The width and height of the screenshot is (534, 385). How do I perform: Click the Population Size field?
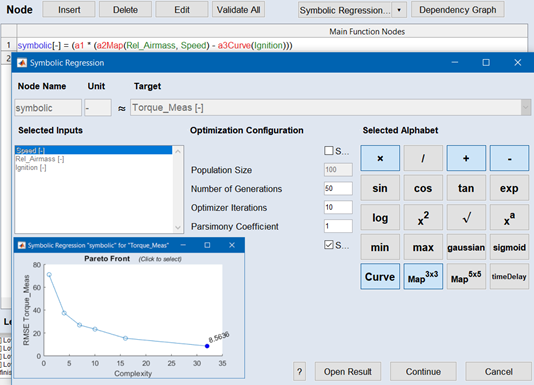[338, 169]
